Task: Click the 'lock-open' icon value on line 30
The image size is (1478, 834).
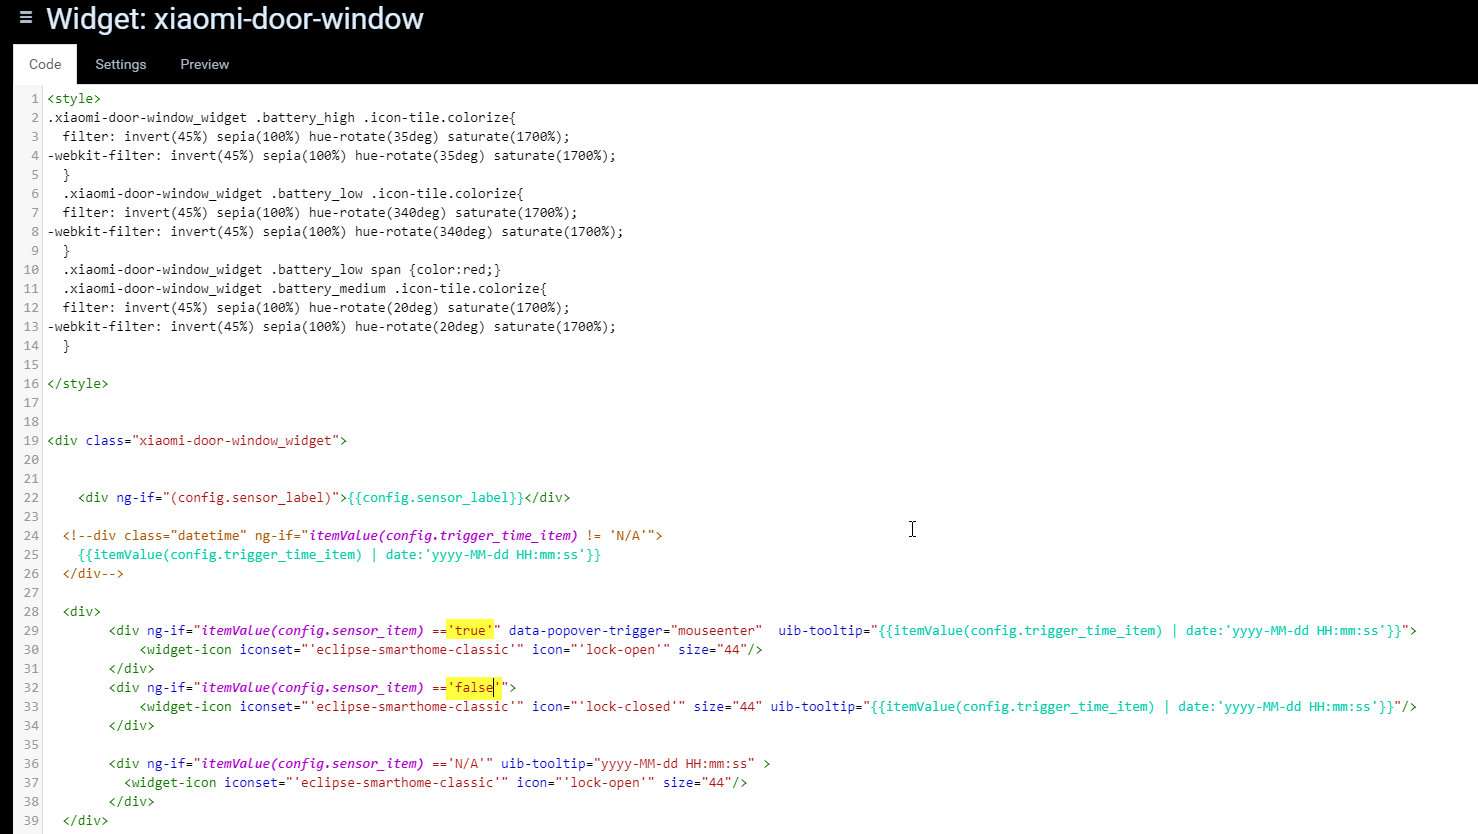Action: 620,650
